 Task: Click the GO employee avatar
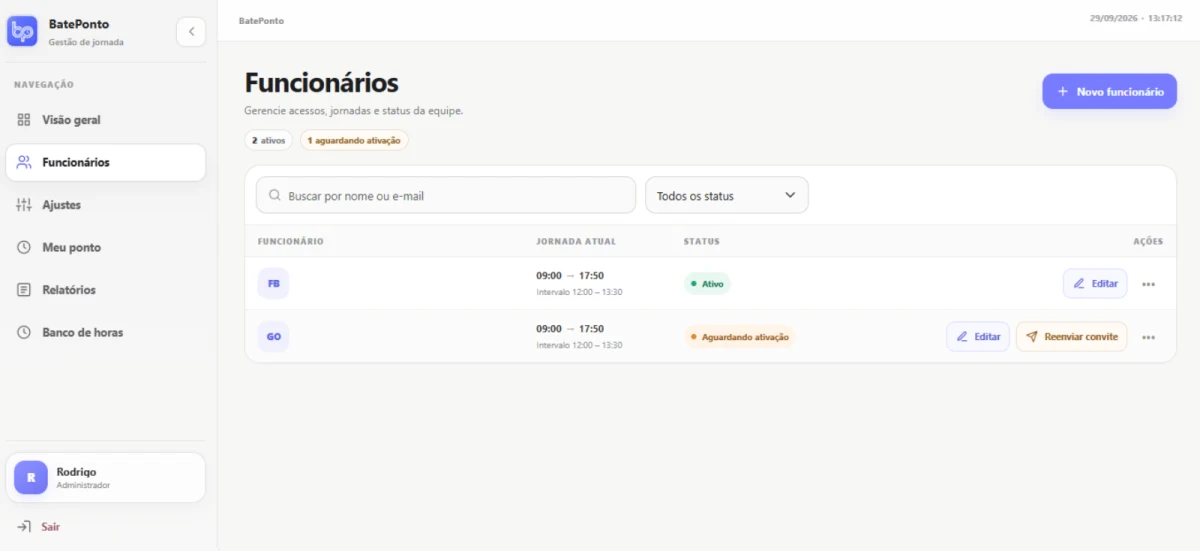(273, 337)
